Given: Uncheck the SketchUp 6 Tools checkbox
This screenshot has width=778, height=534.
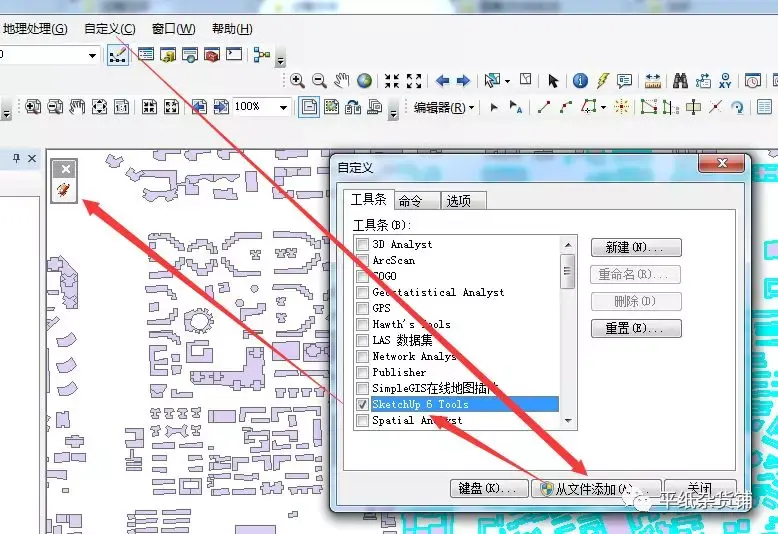Looking at the screenshot, I should click(362, 404).
